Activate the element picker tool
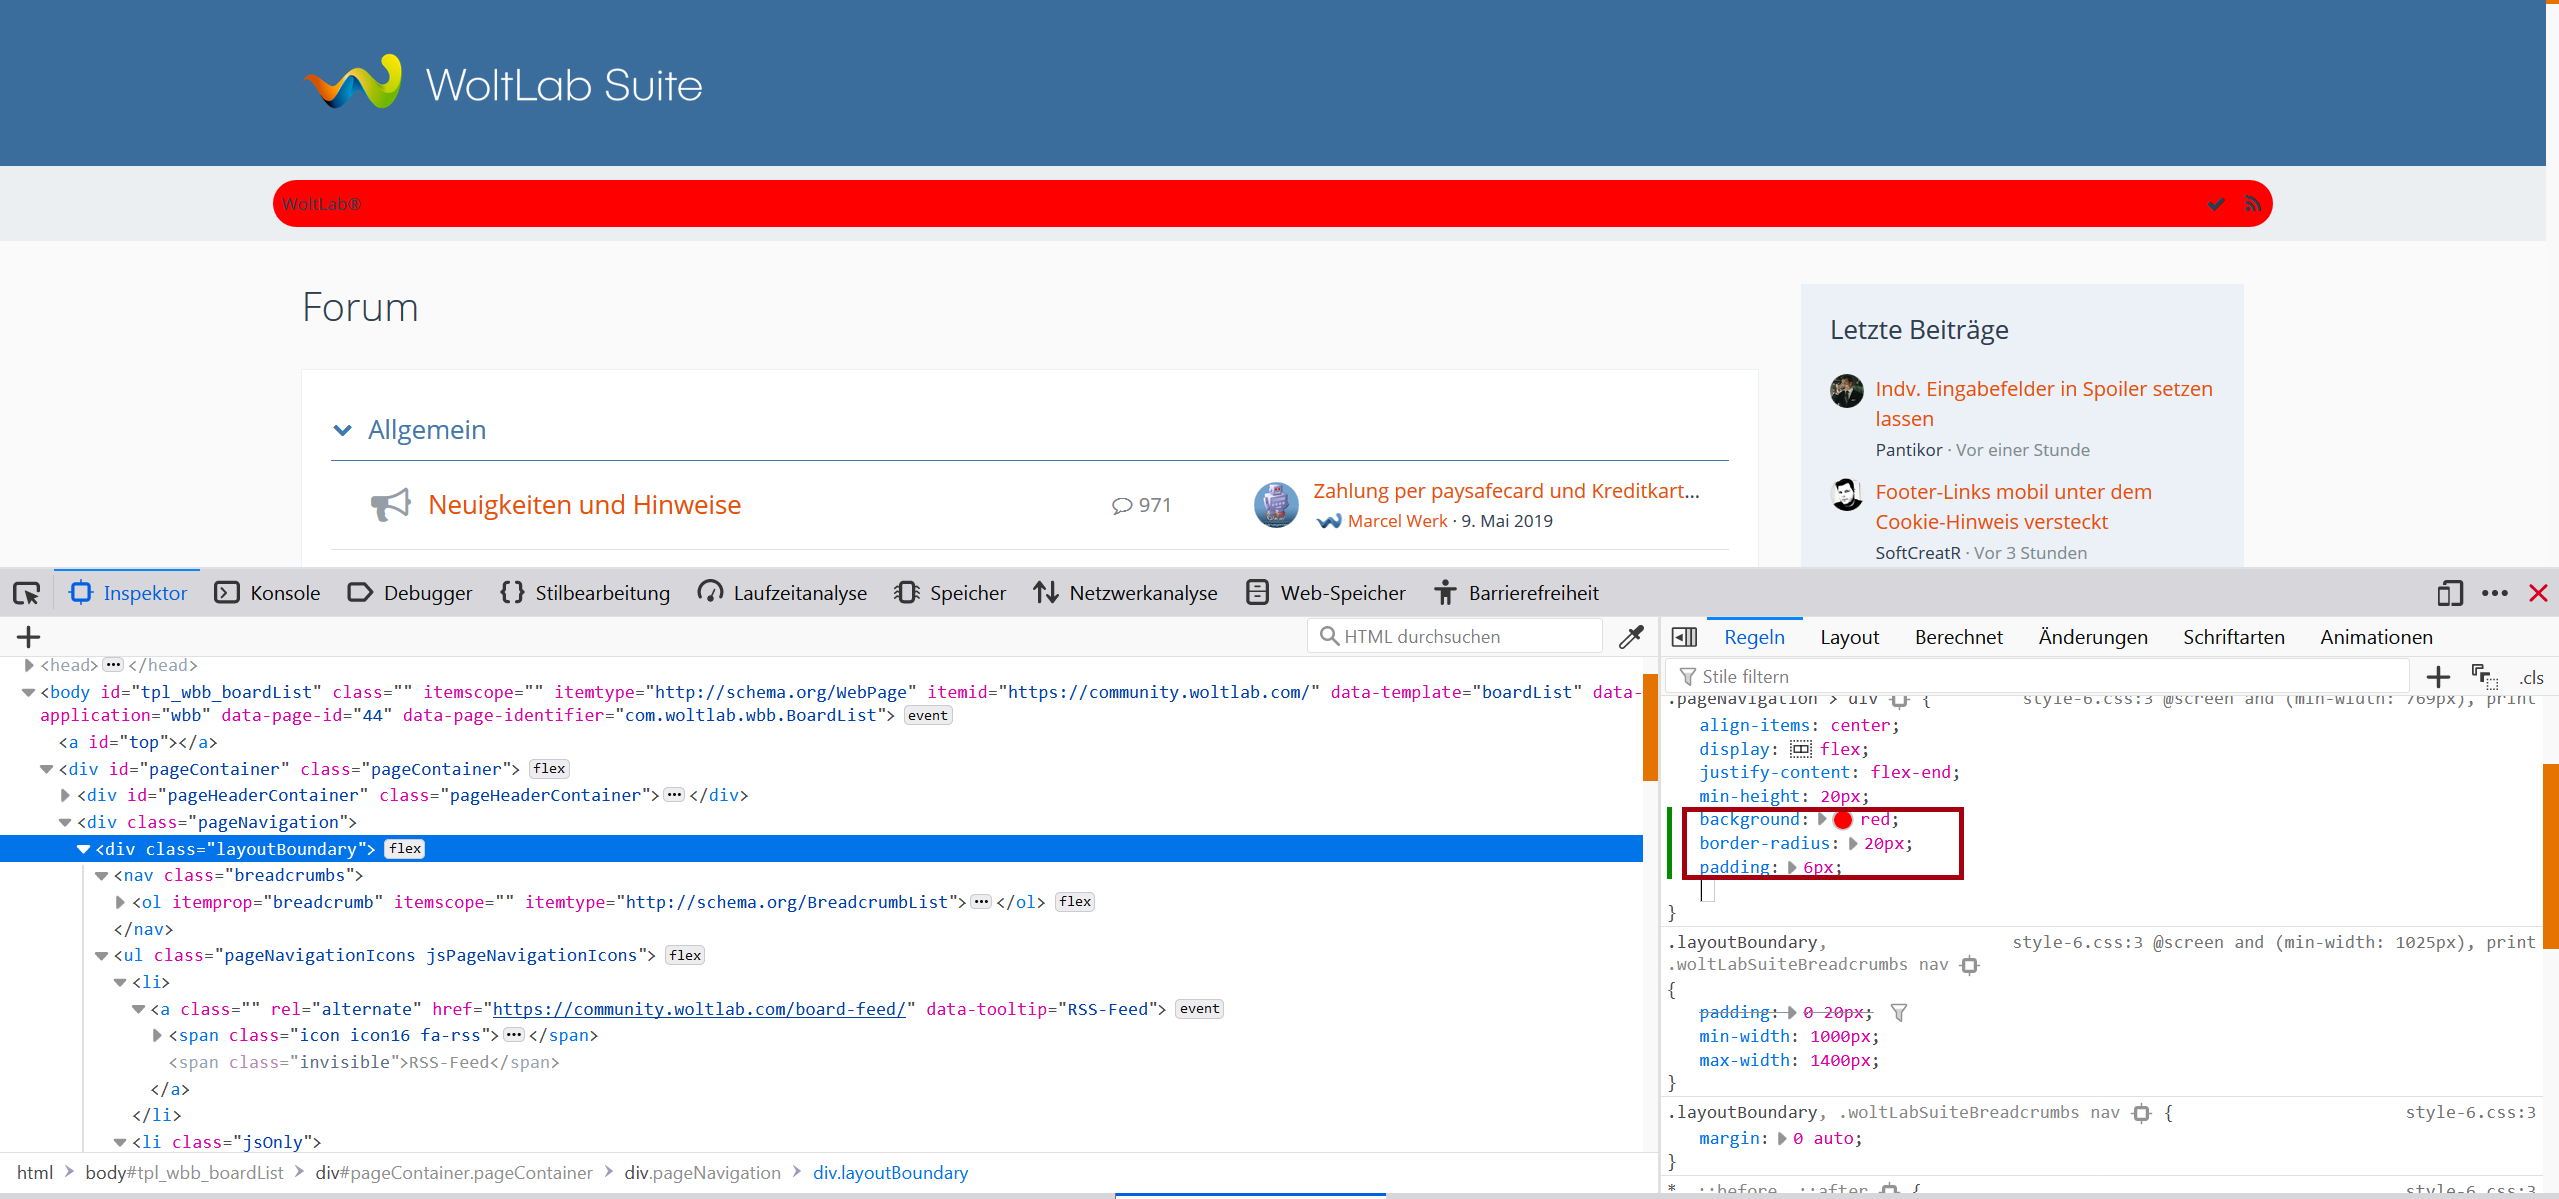2559x1199 pixels. tap(27, 593)
